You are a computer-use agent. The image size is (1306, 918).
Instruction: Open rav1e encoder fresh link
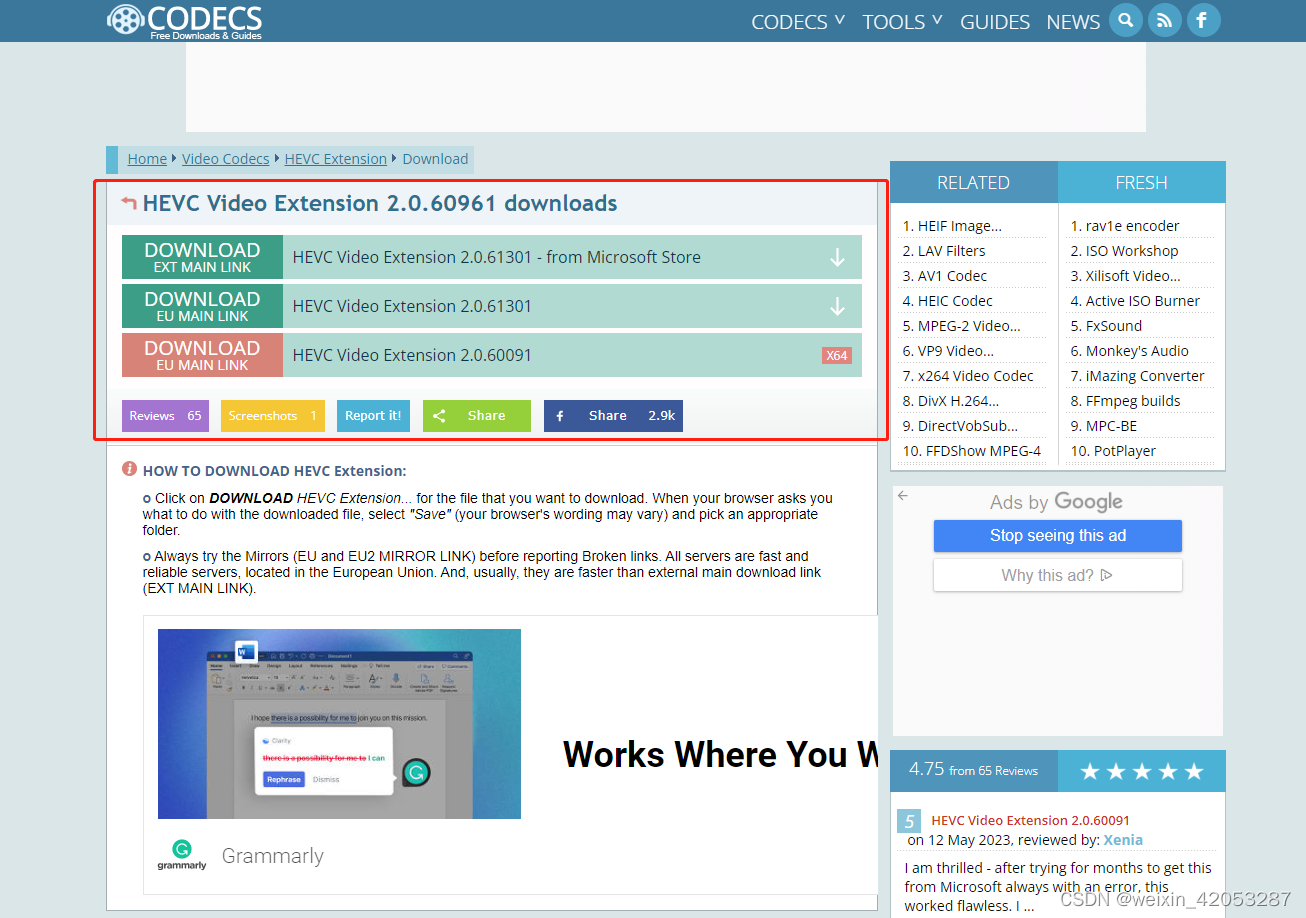1132,226
